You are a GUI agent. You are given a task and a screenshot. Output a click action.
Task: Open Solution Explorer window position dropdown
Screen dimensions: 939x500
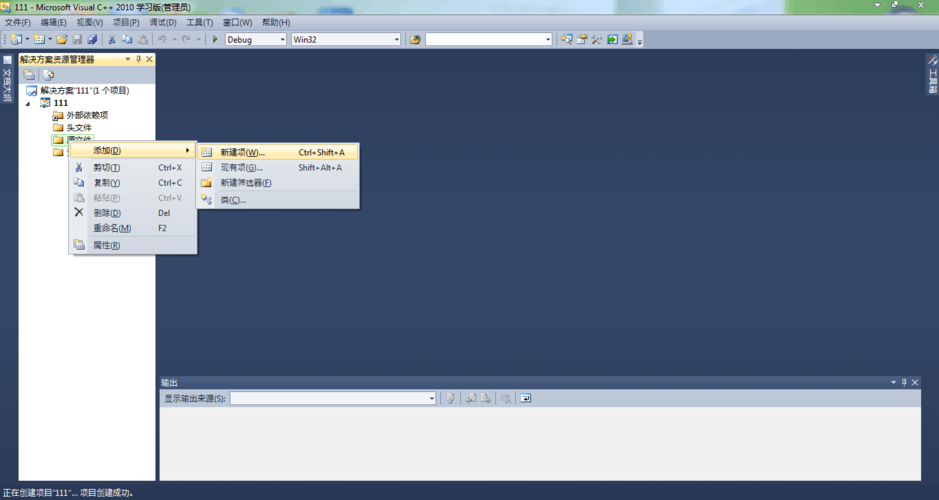point(128,59)
